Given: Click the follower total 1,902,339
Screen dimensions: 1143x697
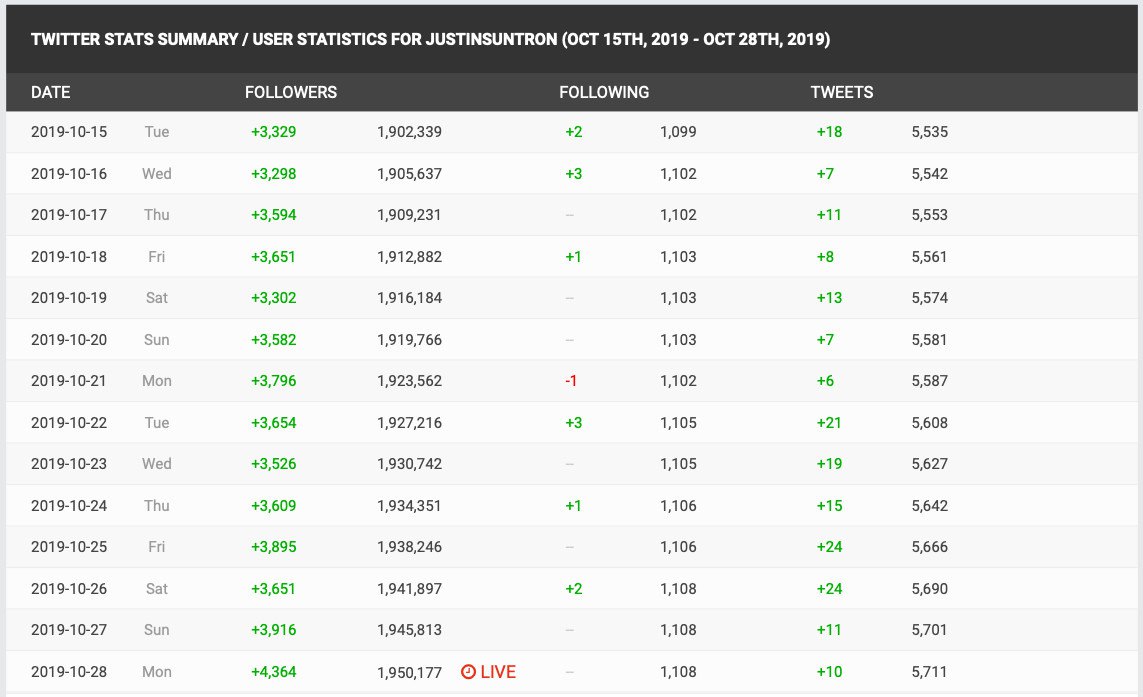Looking at the screenshot, I should (x=409, y=132).
